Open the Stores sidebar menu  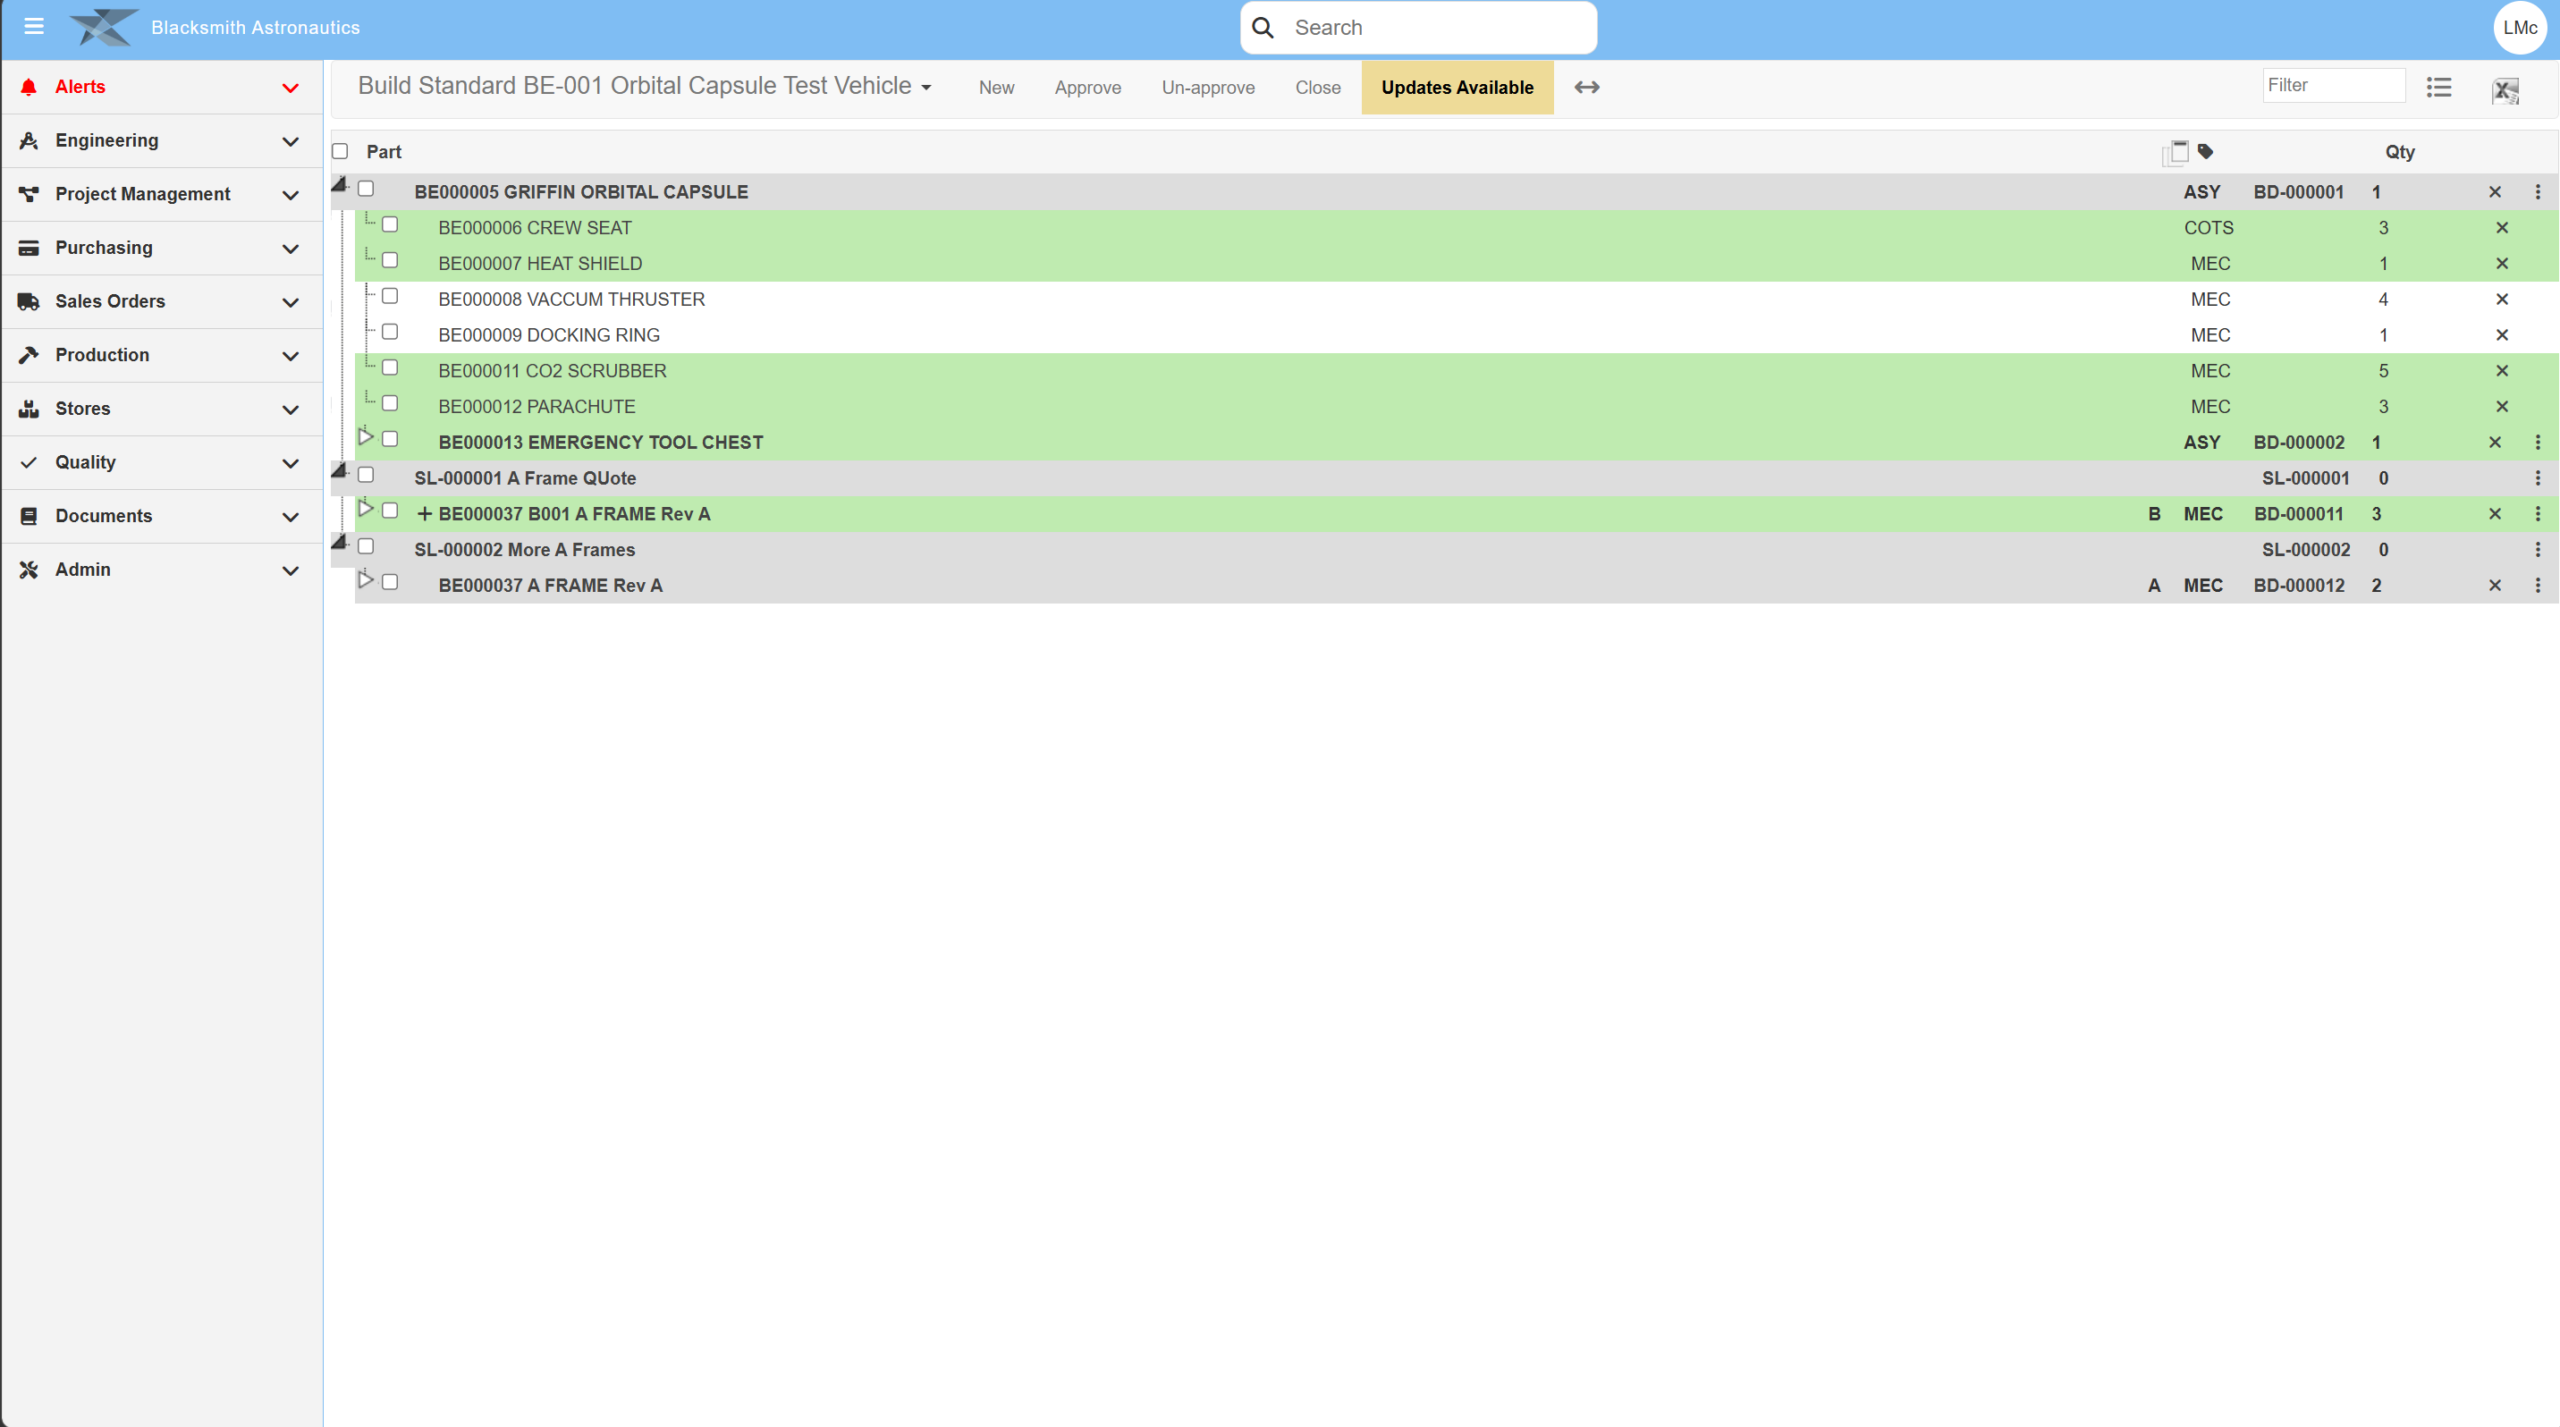(x=161, y=409)
